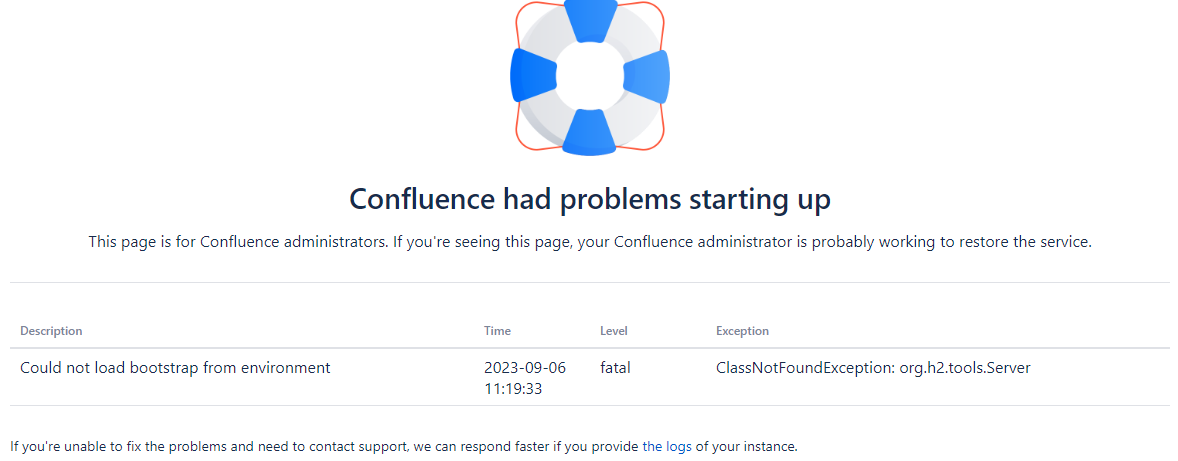1178x461 pixels.
Task: Select the ClassNotFoundException org.h2.tools.Server text
Action: click(x=873, y=368)
